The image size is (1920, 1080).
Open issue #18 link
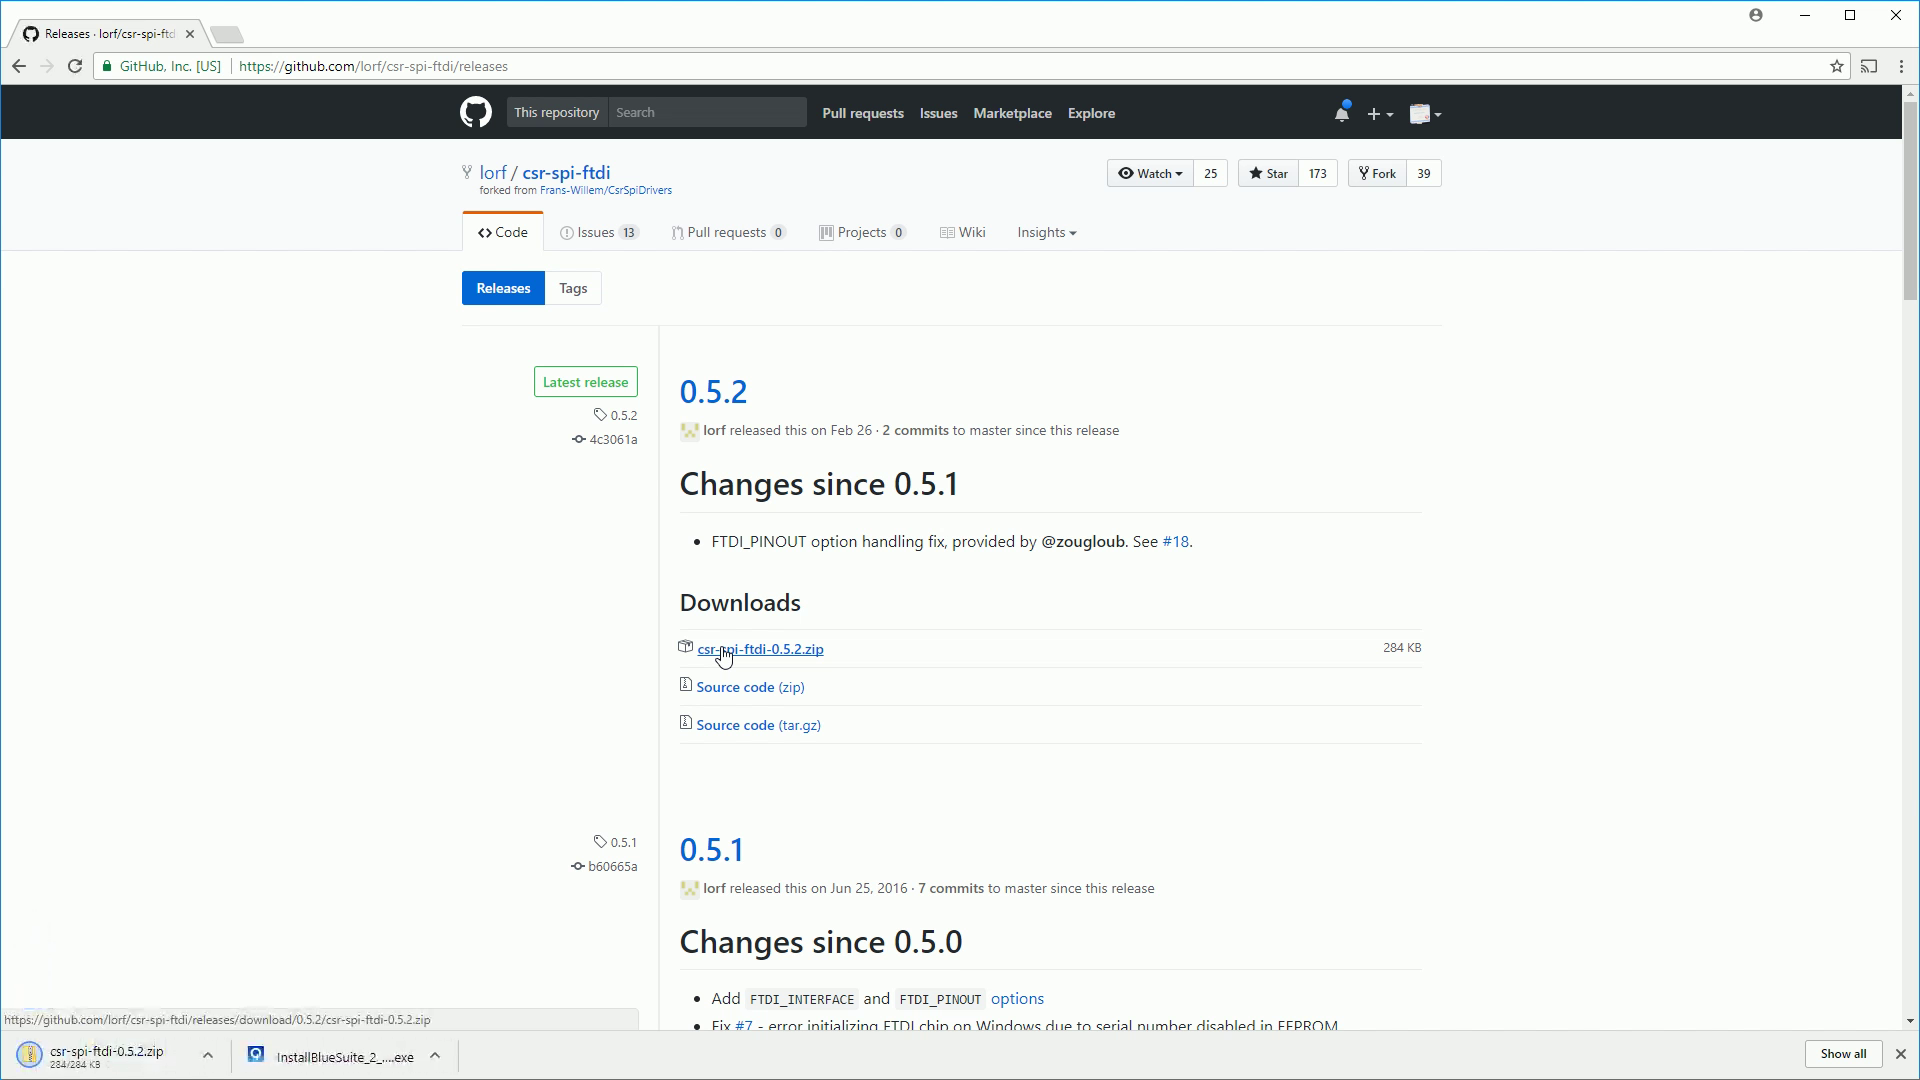pos(1175,541)
